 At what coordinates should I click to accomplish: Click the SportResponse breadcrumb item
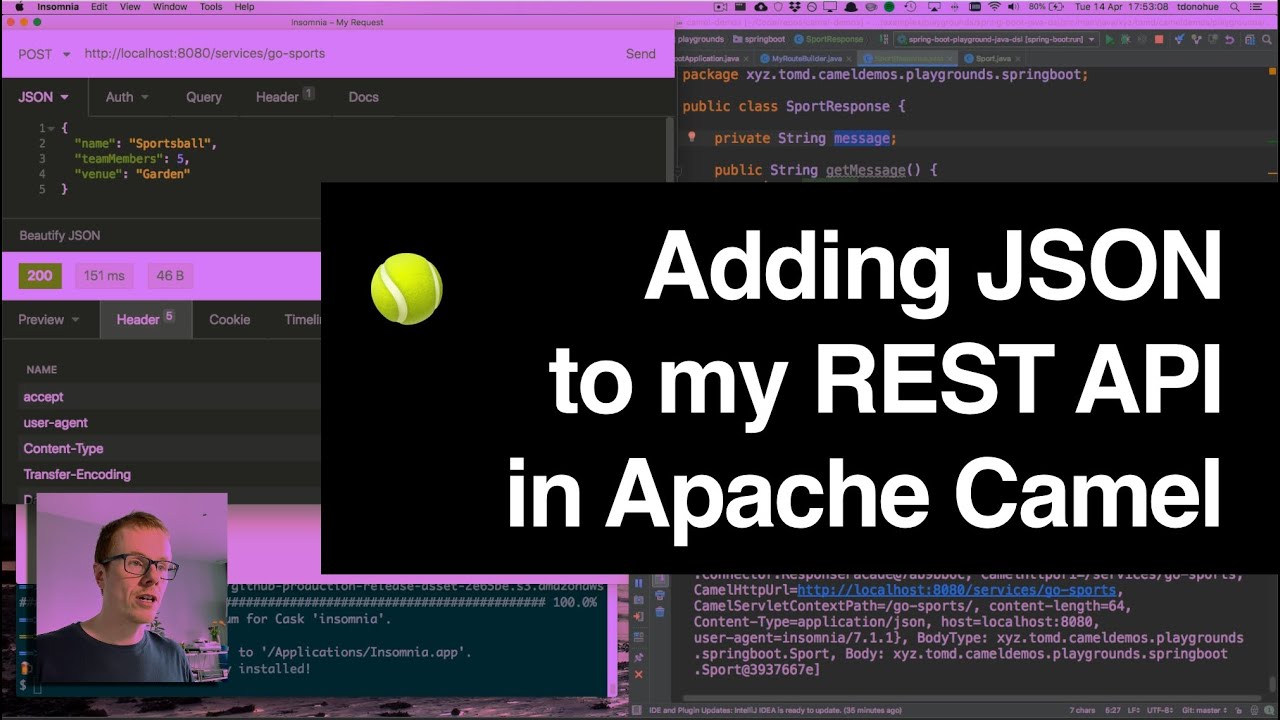tap(828, 39)
